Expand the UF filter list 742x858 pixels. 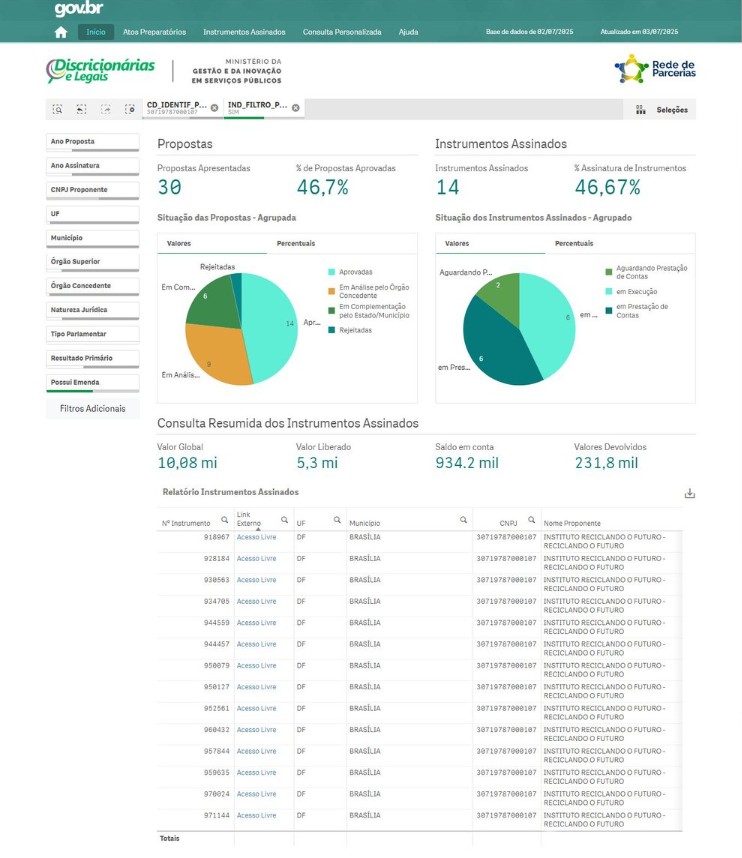92,214
